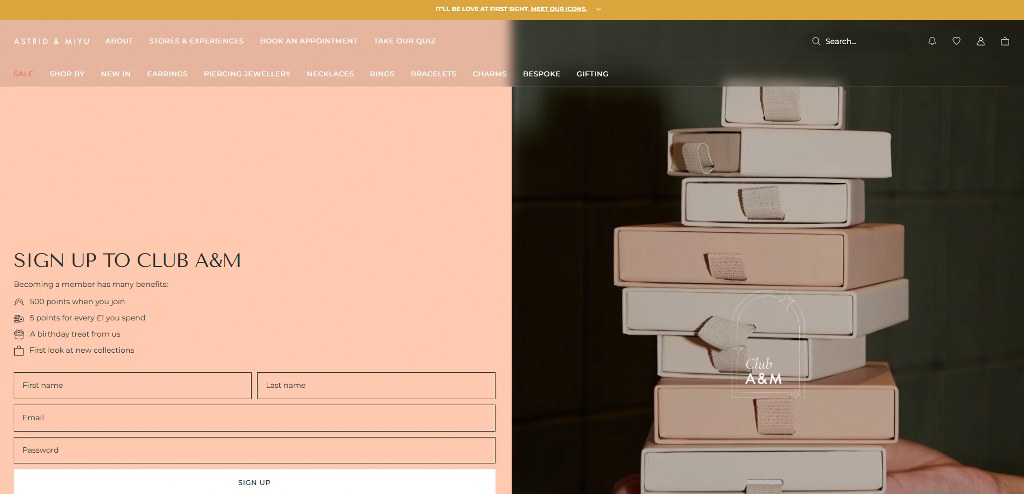Image resolution: width=1024 pixels, height=494 pixels.
Task: Click 'A birthday treat from us' text
Action: click(x=75, y=334)
